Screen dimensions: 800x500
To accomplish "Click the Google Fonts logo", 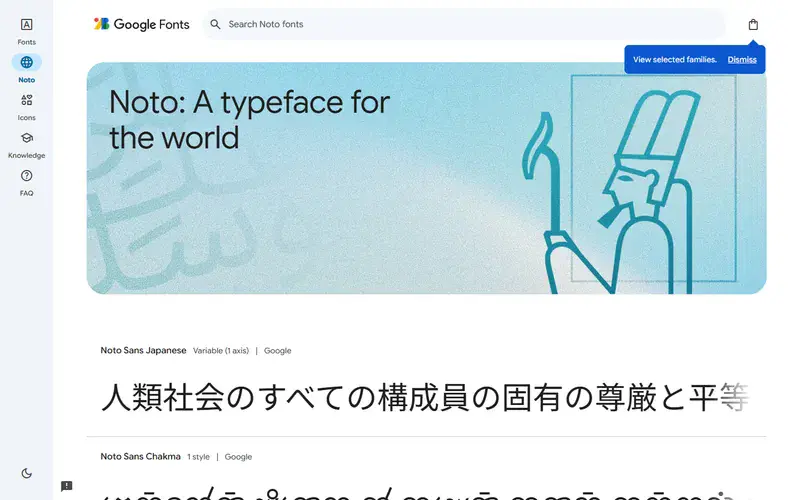I will (x=141, y=24).
